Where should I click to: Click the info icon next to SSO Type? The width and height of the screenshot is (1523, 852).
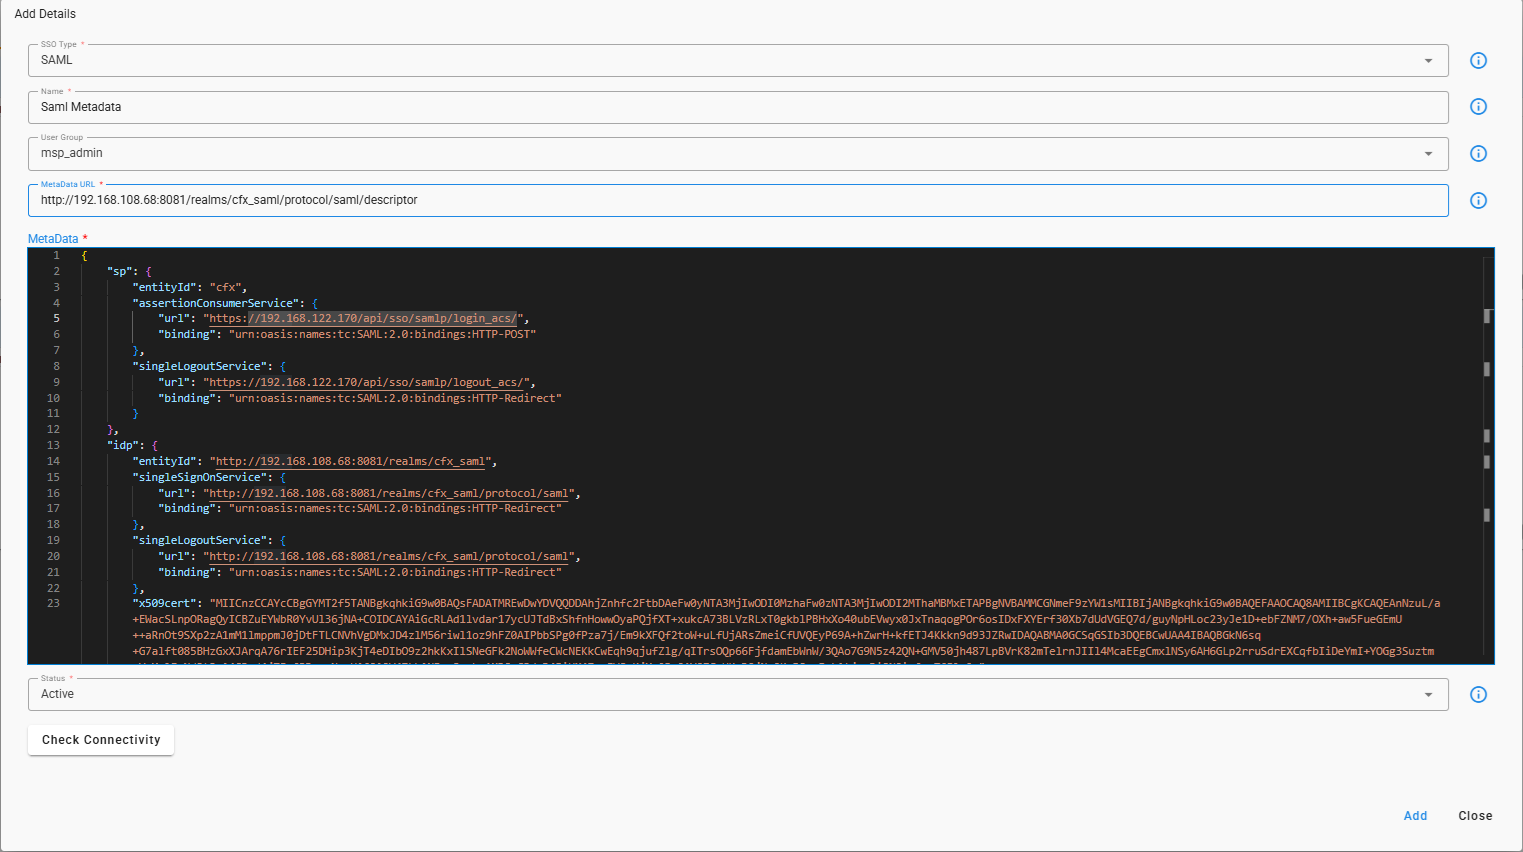(1478, 60)
